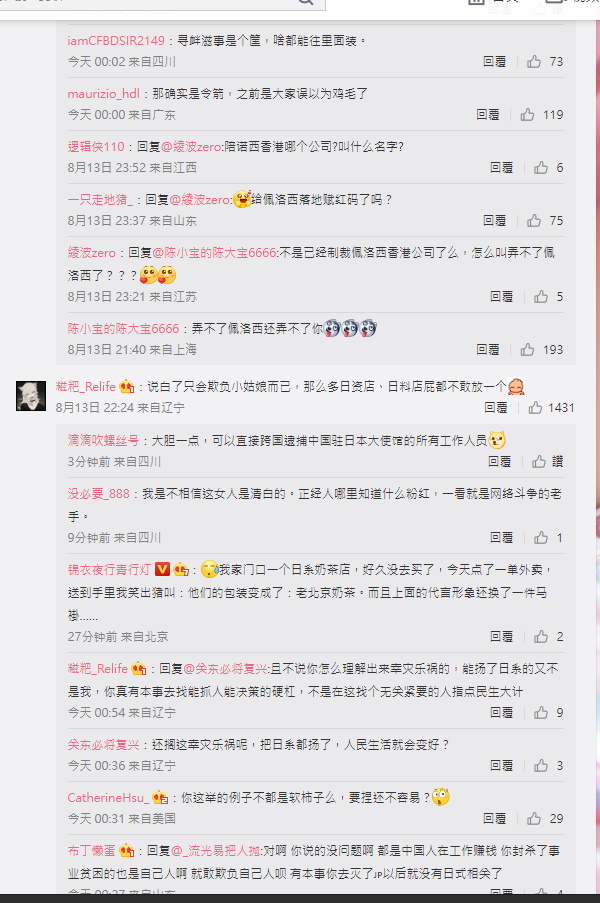This screenshot has width=600, height=903.
Task: Like 尖东必将复兴's comment with 3 likes
Action: [x=541, y=765]
